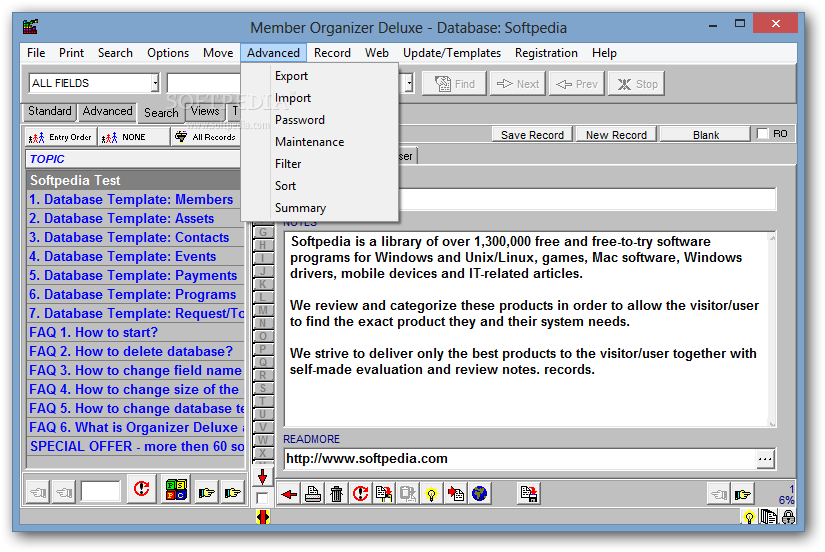Click the light bulb icon in status bar
This screenshot has height=552, width=825.
[749, 517]
